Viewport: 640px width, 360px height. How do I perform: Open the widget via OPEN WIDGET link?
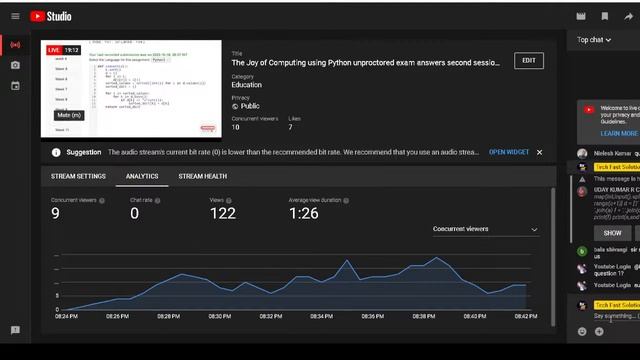pyautogui.click(x=509, y=152)
